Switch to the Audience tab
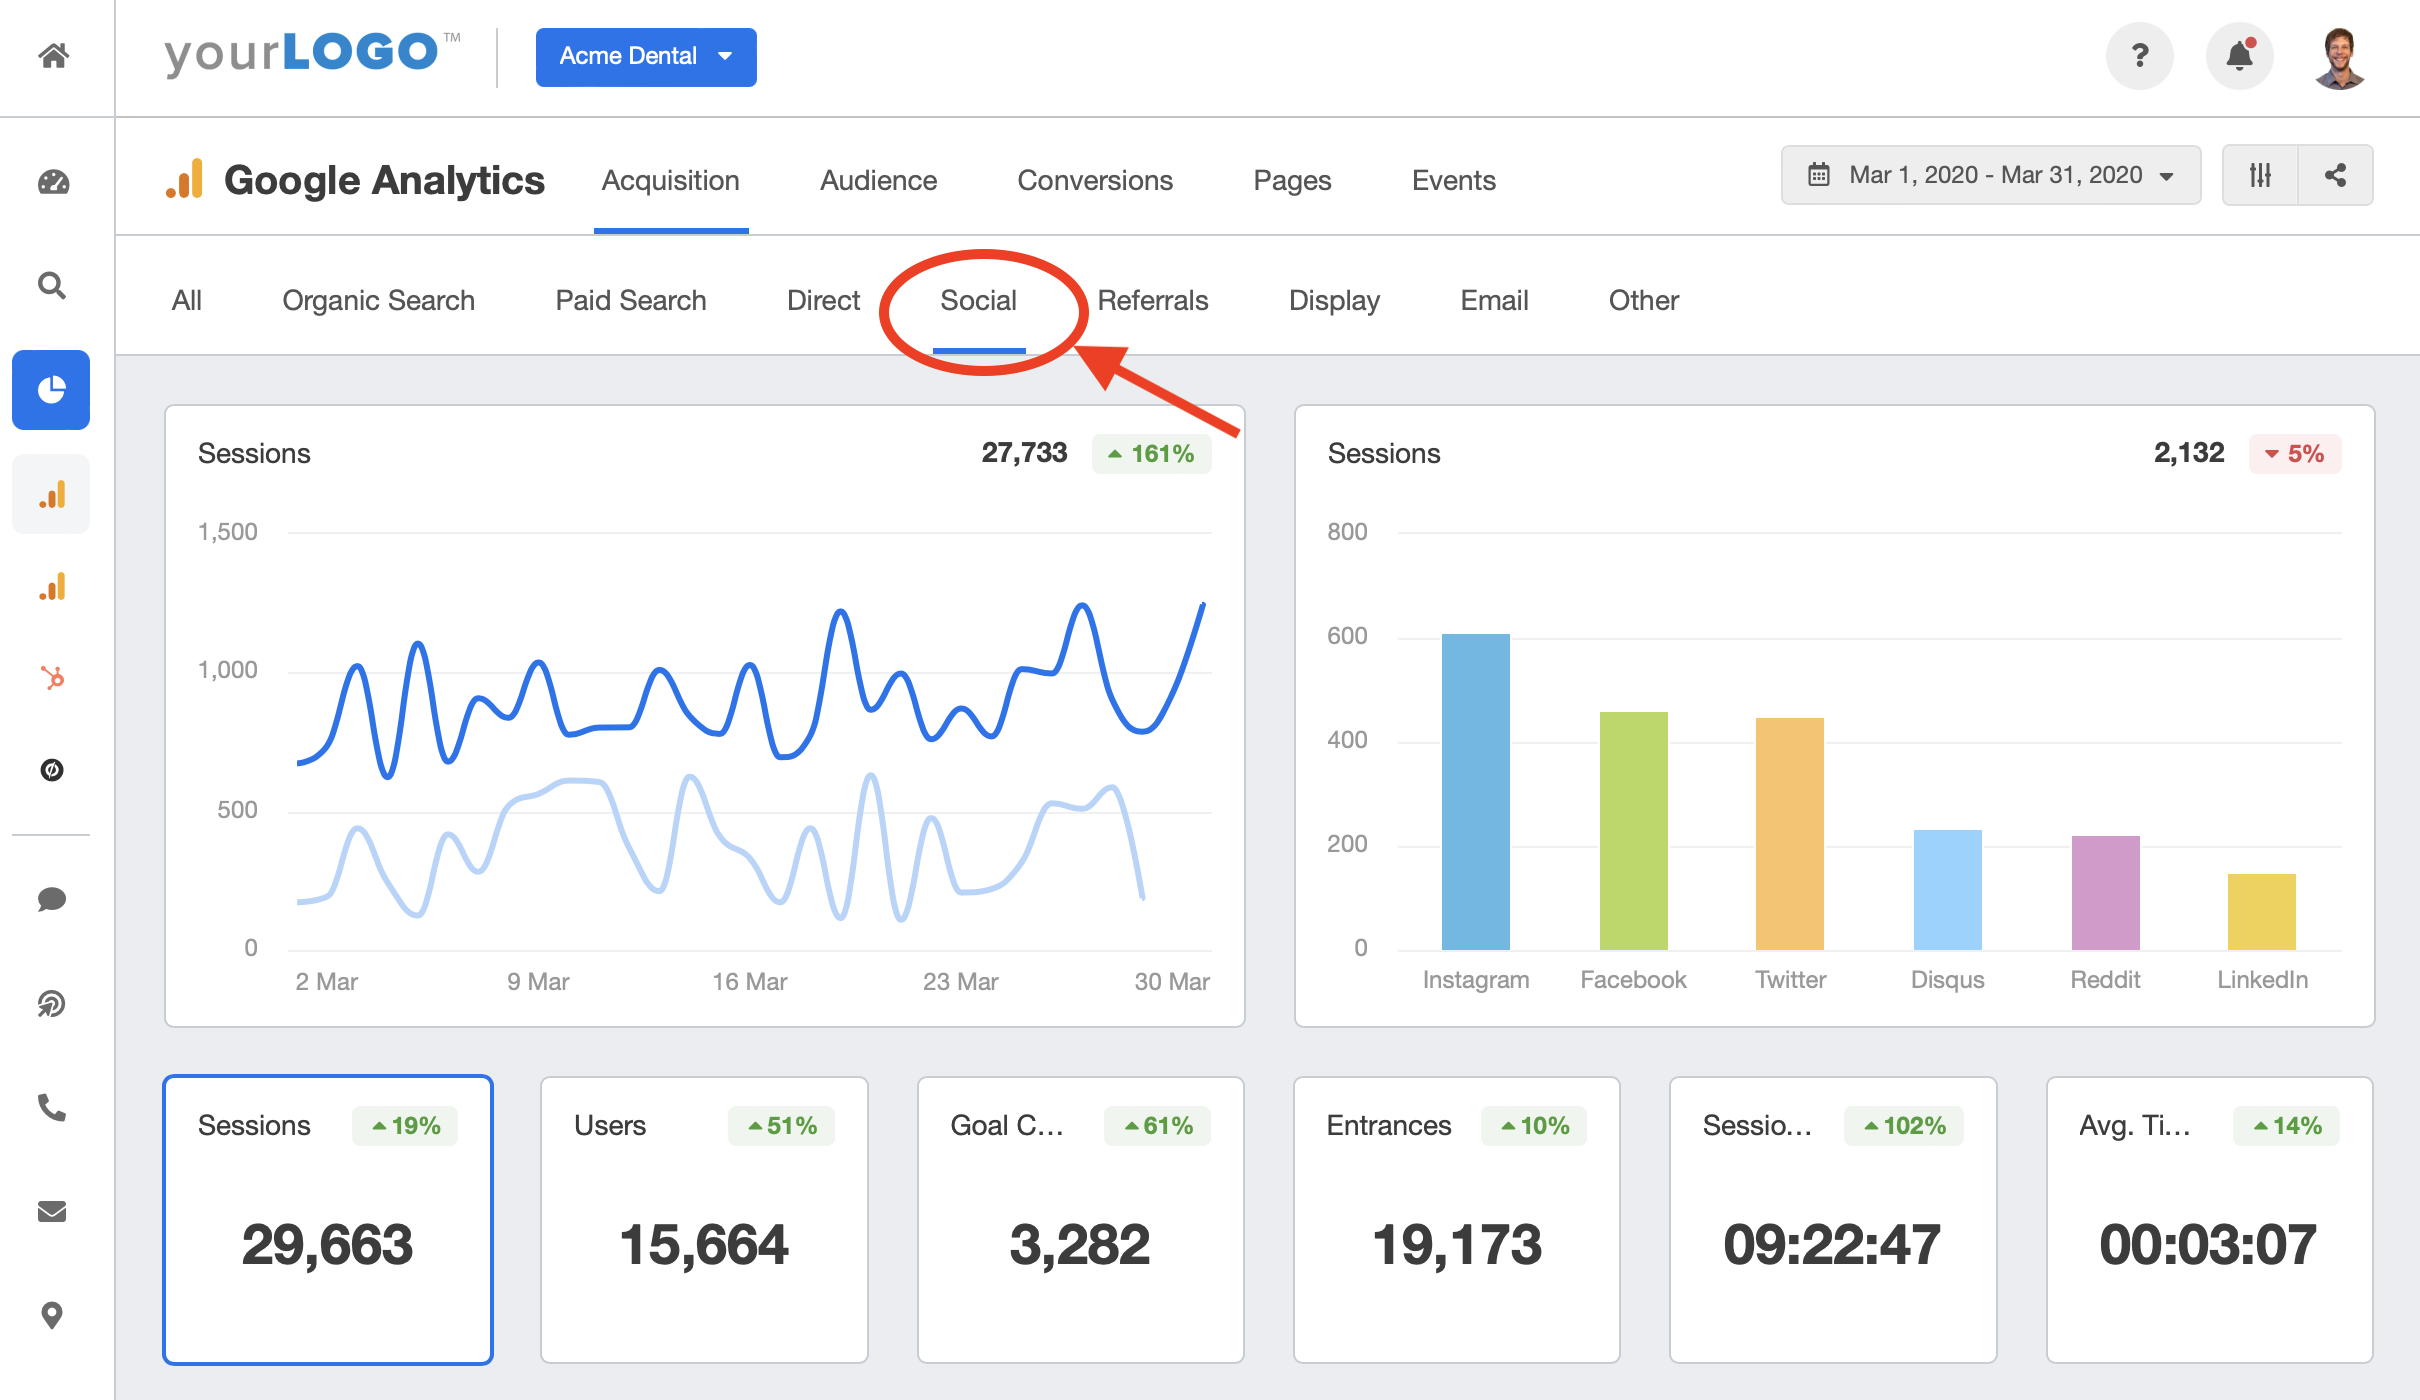 (x=878, y=181)
